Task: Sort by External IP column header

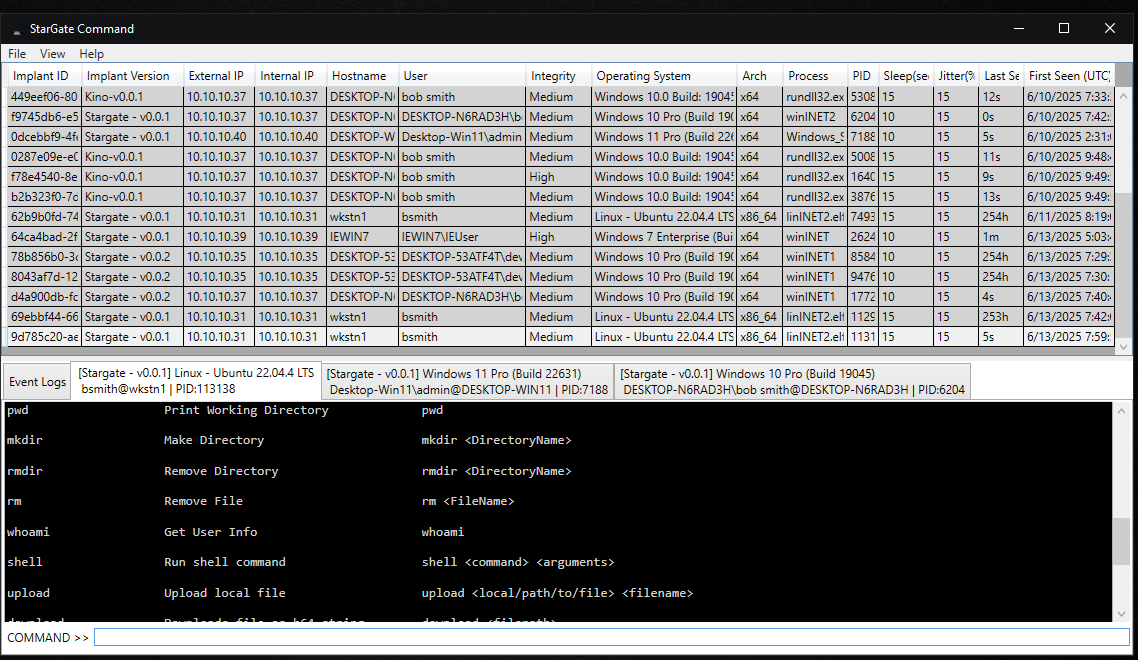Action: click(x=218, y=76)
